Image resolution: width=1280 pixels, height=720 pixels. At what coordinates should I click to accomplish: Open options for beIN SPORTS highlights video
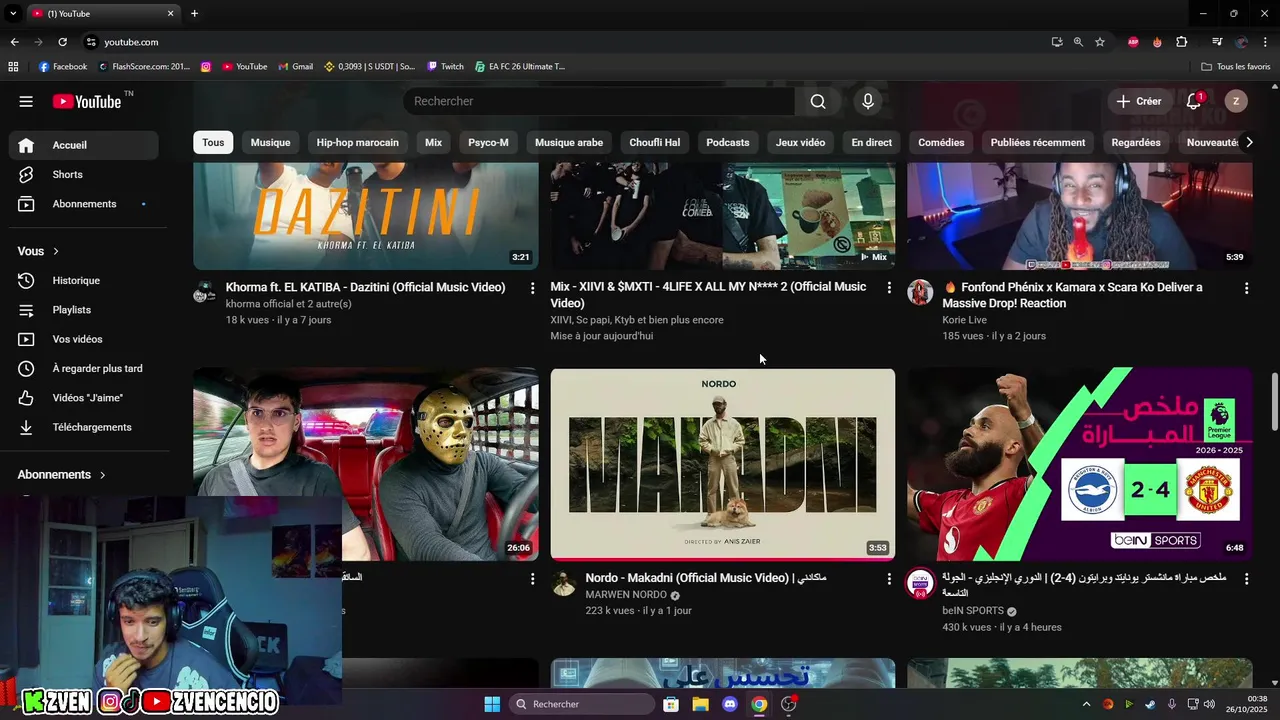coord(1246,579)
